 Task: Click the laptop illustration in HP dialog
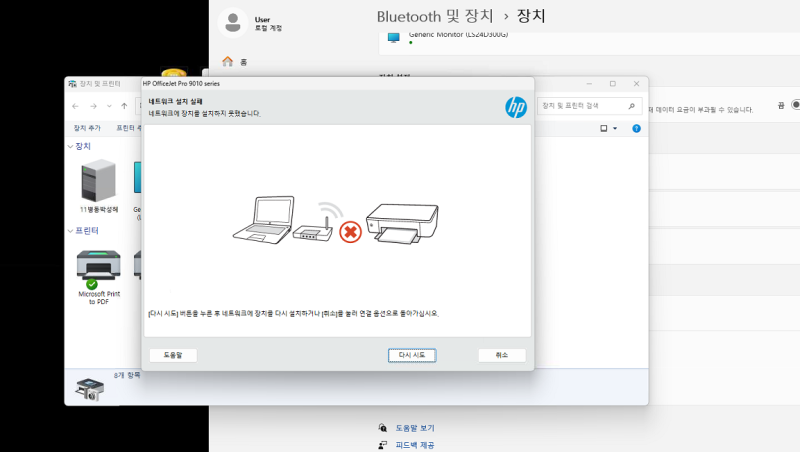click(264, 220)
